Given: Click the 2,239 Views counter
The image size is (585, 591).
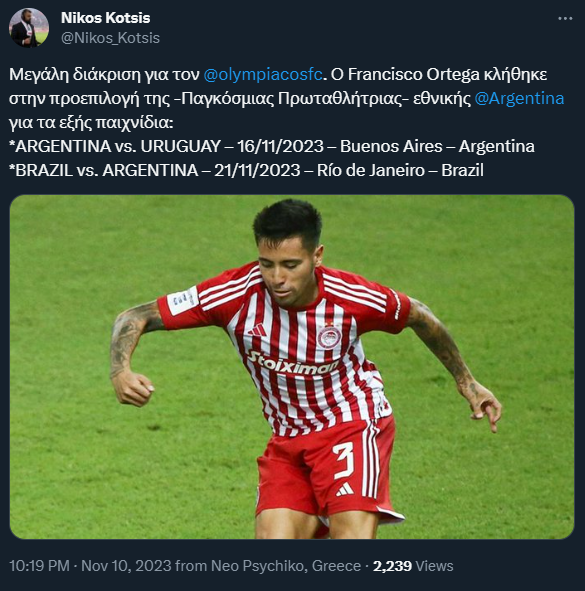Looking at the screenshot, I should 413,566.
